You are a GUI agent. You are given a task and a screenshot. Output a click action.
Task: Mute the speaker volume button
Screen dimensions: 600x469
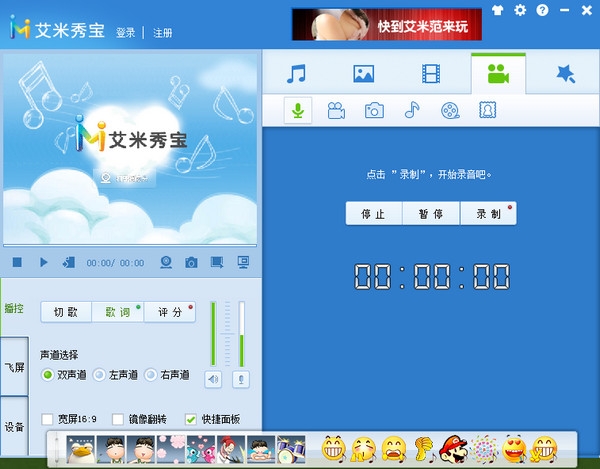tap(213, 379)
